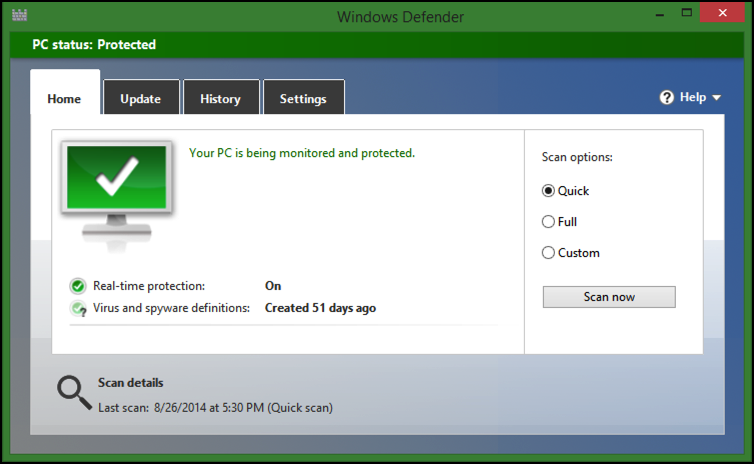Click the green monitor checkmark status image

(x=117, y=196)
